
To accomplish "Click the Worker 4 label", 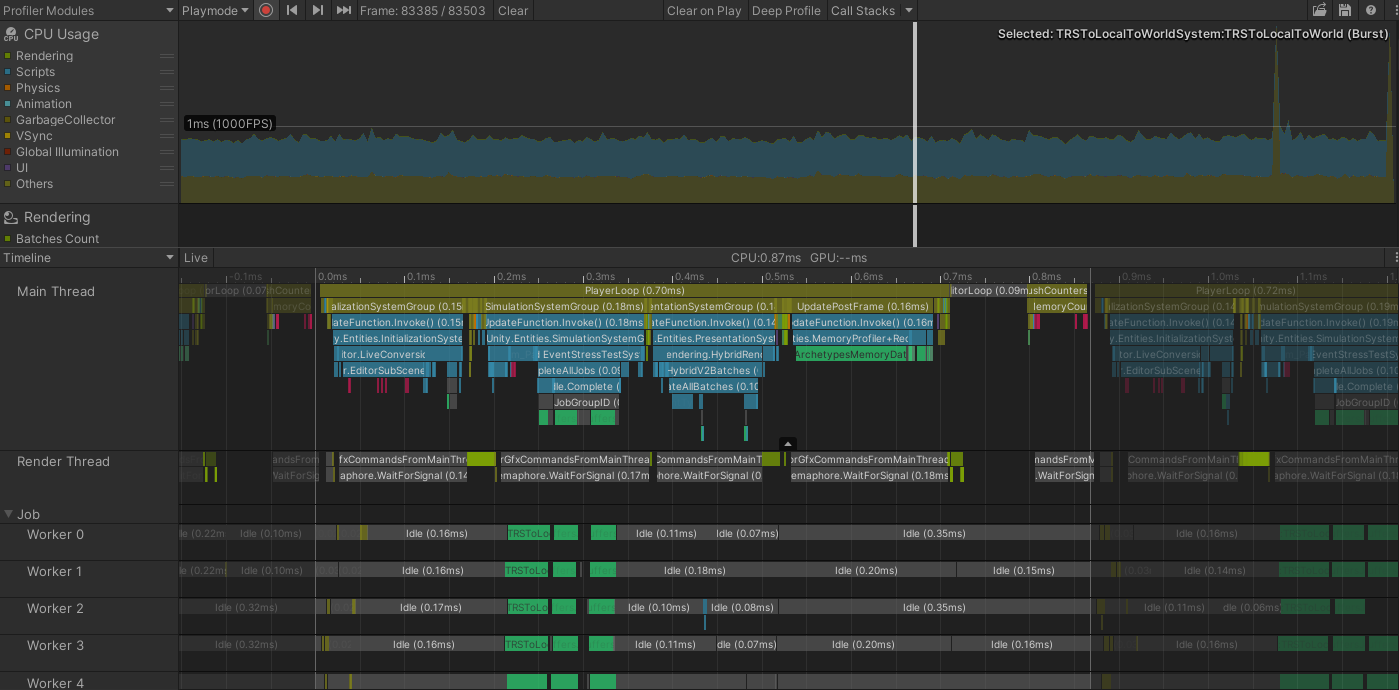I will 55,683.
